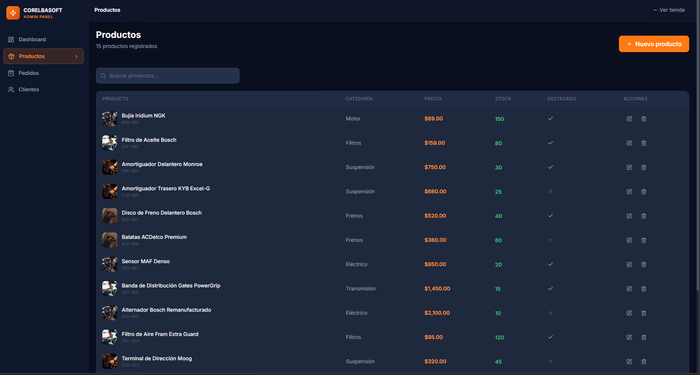Toggle destacado check for Amortiguador Delantero Monroe
The image size is (700, 375).
pyautogui.click(x=550, y=167)
